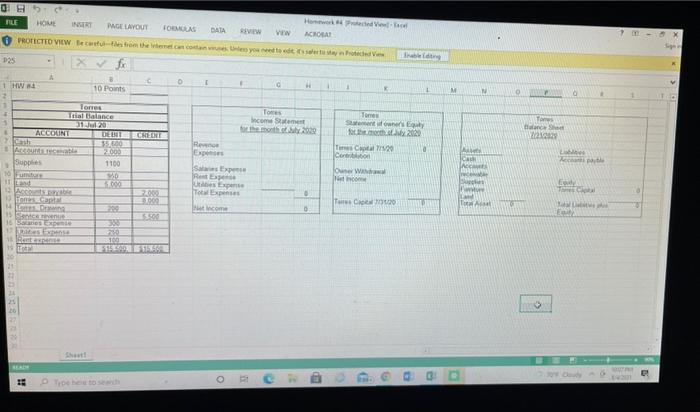Click the Excel taskbar icon
Screen dimensions: 700x412
click(x=431, y=376)
